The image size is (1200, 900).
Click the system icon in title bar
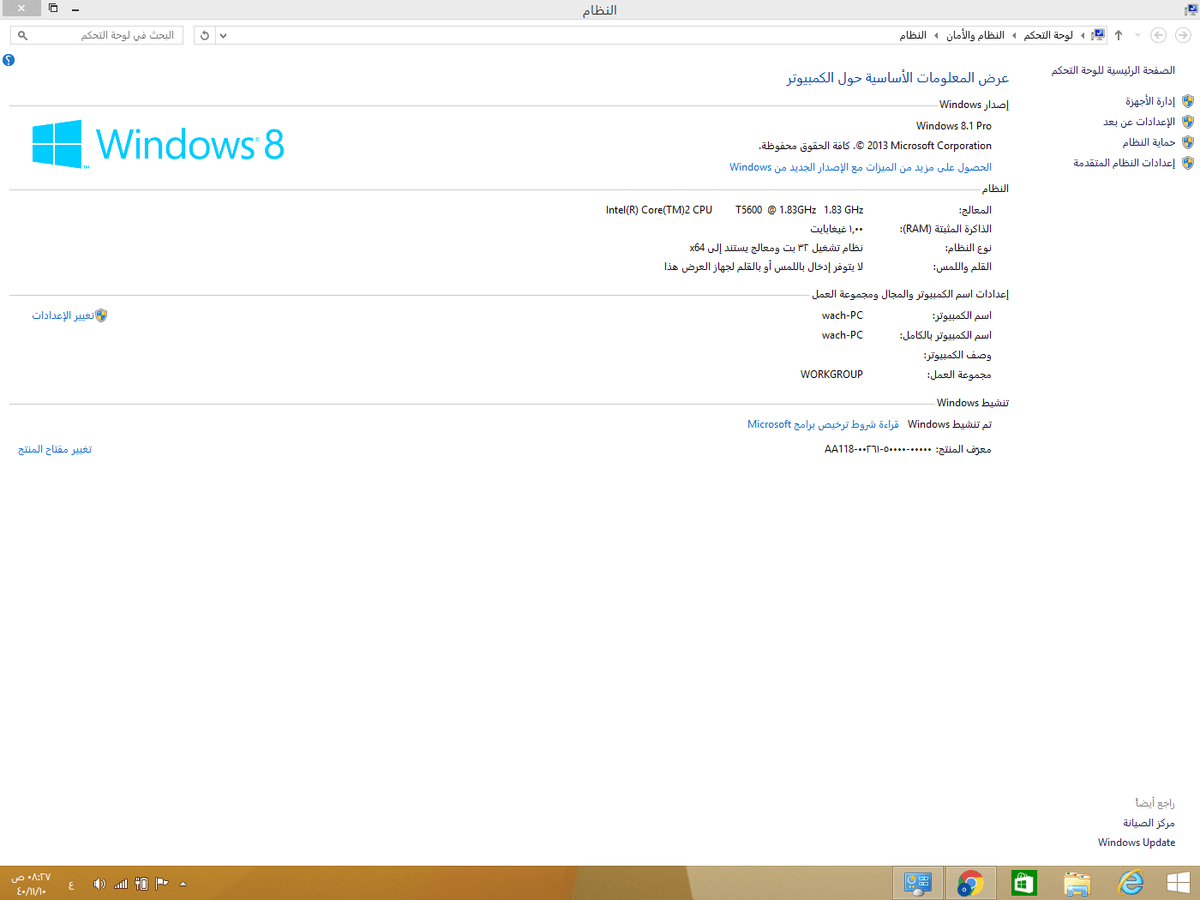pos(1191,8)
